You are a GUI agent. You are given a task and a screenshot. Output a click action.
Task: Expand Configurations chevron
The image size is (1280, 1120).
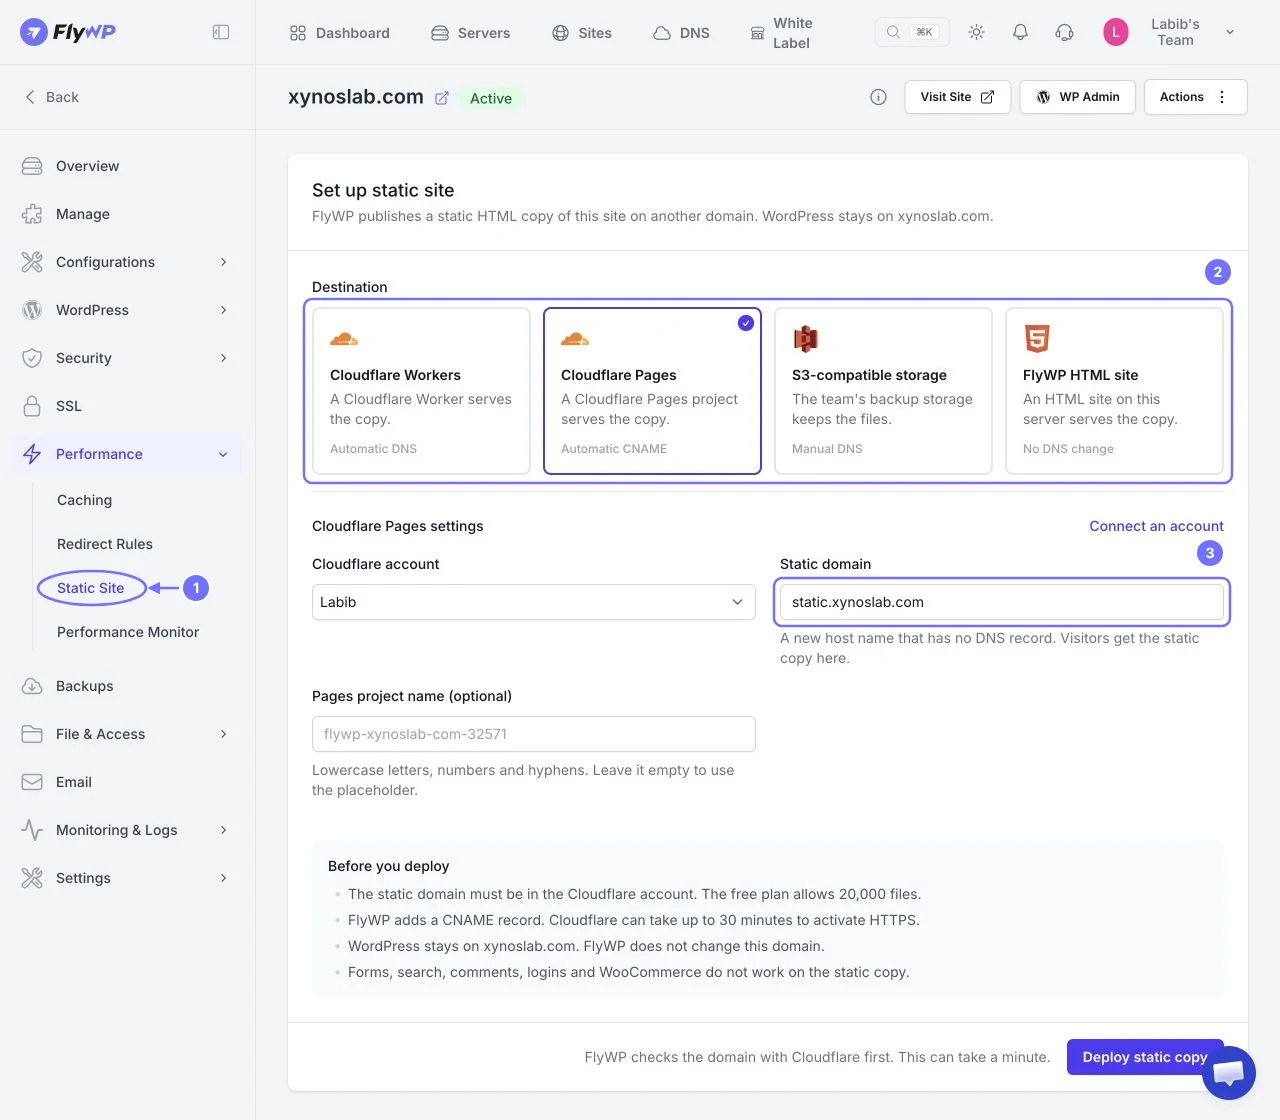tap(223, 262)
